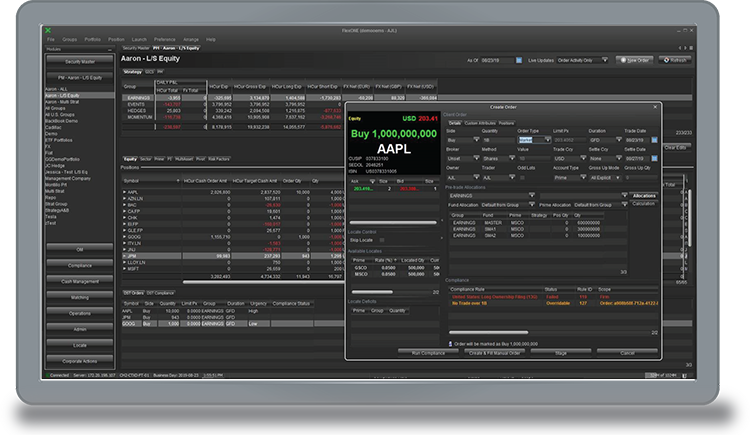The image size is (750, 435).
Task: Open the Owner dropdown in Create Order
Action: click(x=476, y=178)
